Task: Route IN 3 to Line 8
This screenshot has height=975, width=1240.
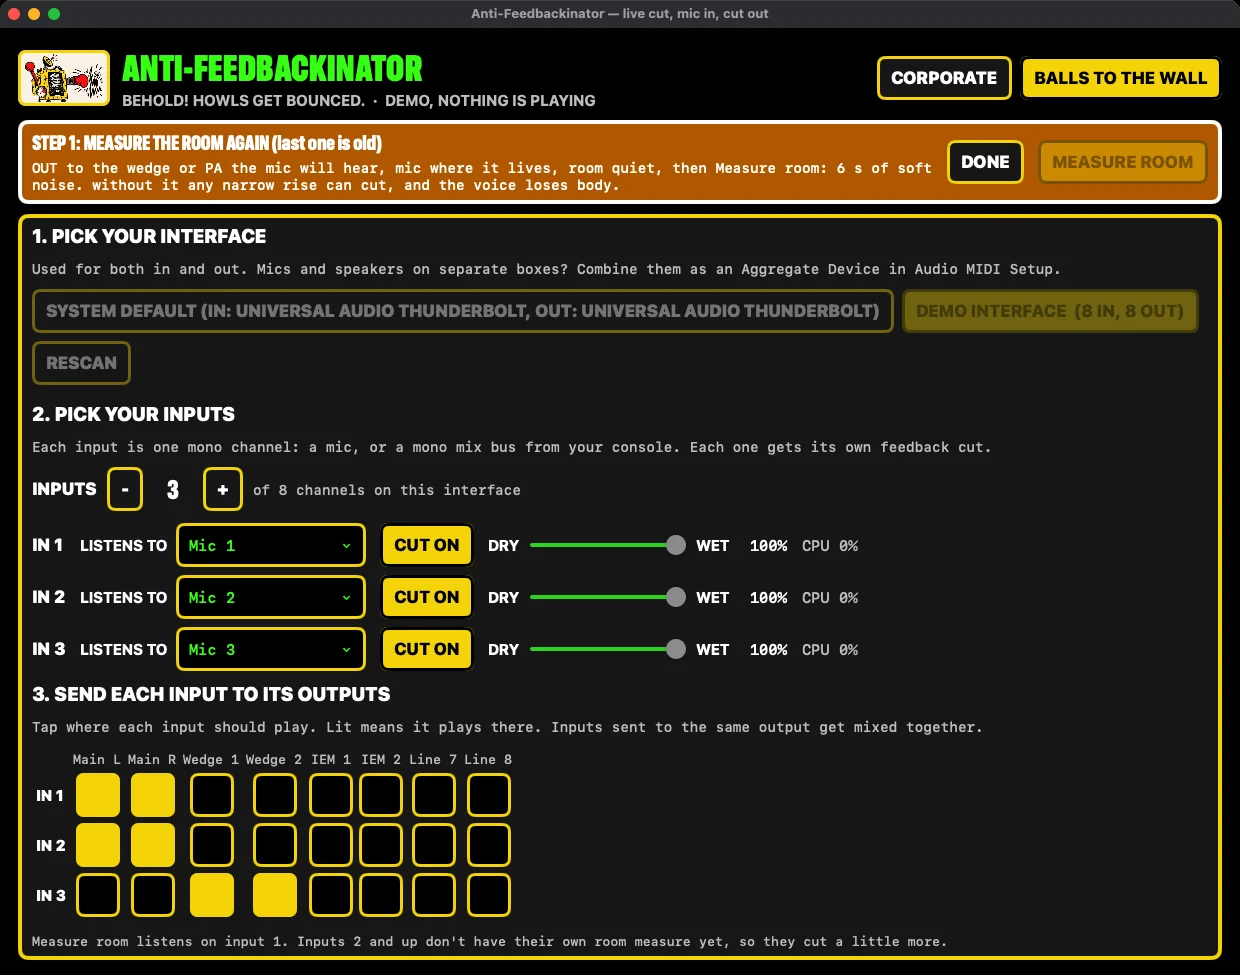Action: tap(489, 895)
